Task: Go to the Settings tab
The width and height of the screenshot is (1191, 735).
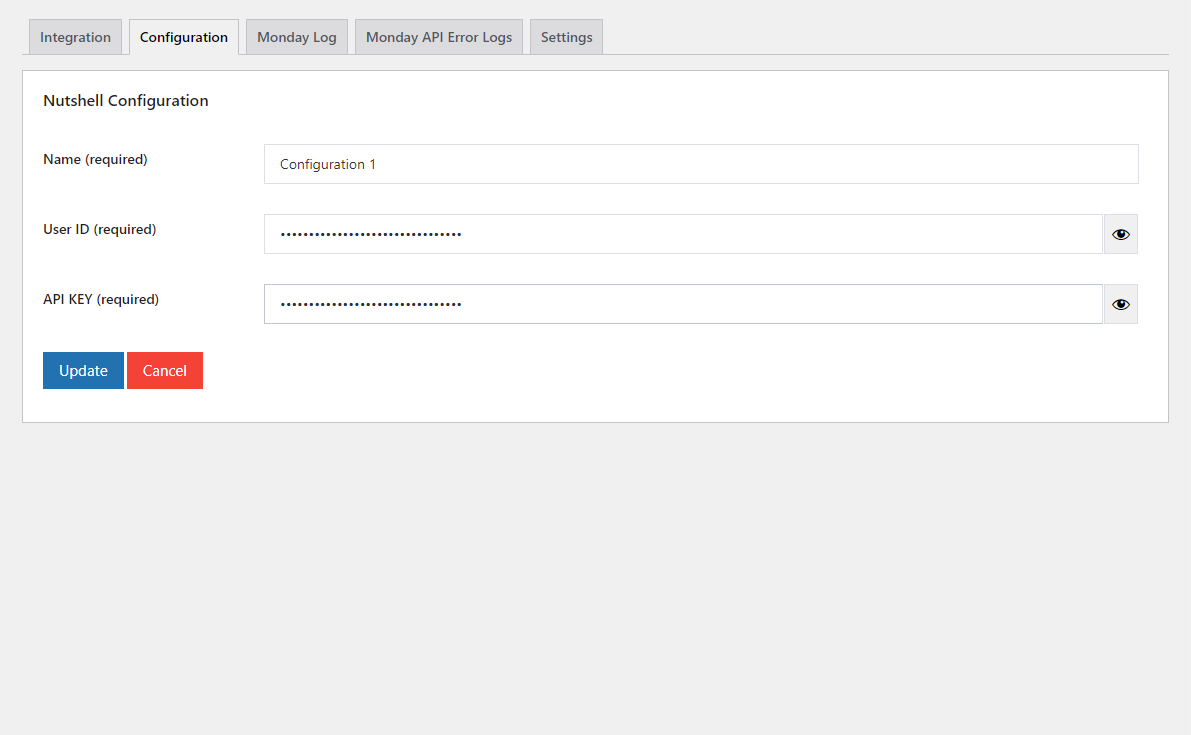Action: tap(566, 37)
